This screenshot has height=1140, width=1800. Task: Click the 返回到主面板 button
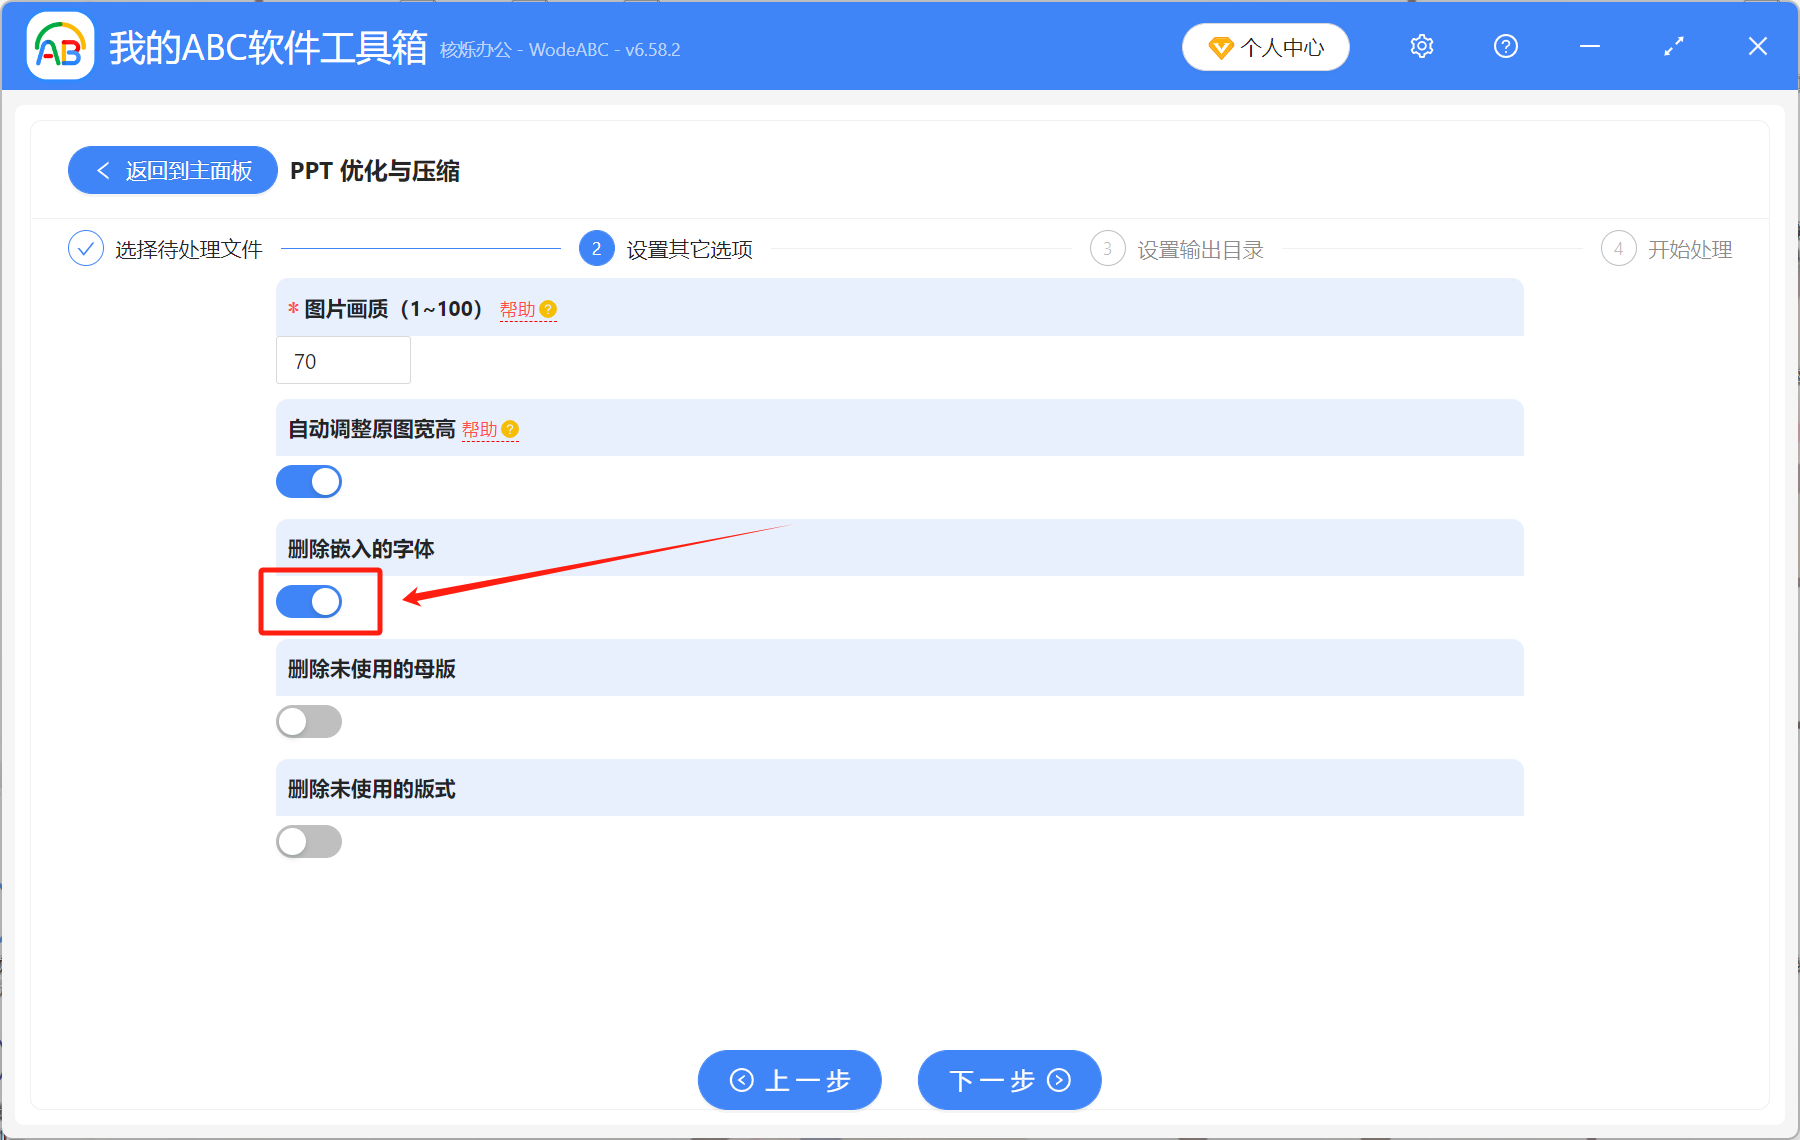pos(172,170)
